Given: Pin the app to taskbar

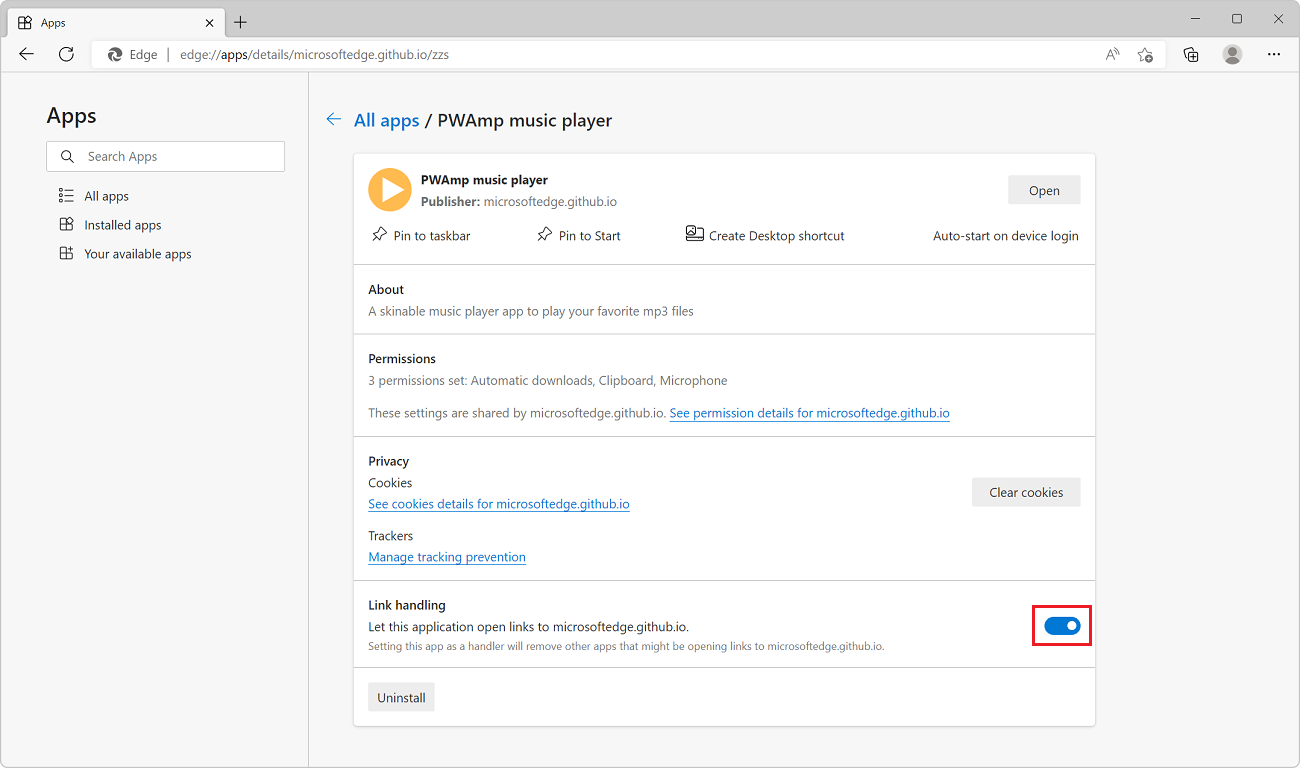Looking at the screenshot, I should click(x=420, y=235).
